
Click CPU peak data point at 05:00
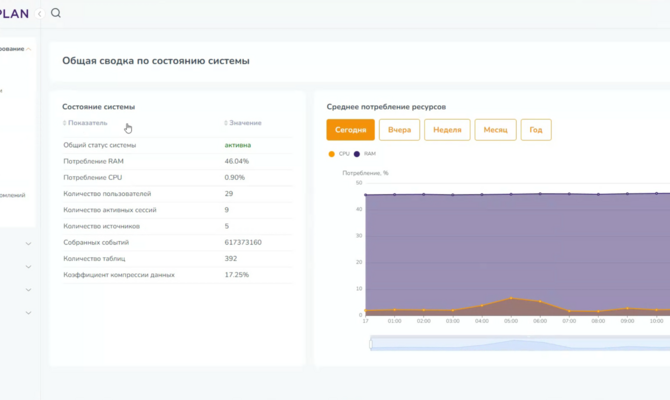click(511, 298)
